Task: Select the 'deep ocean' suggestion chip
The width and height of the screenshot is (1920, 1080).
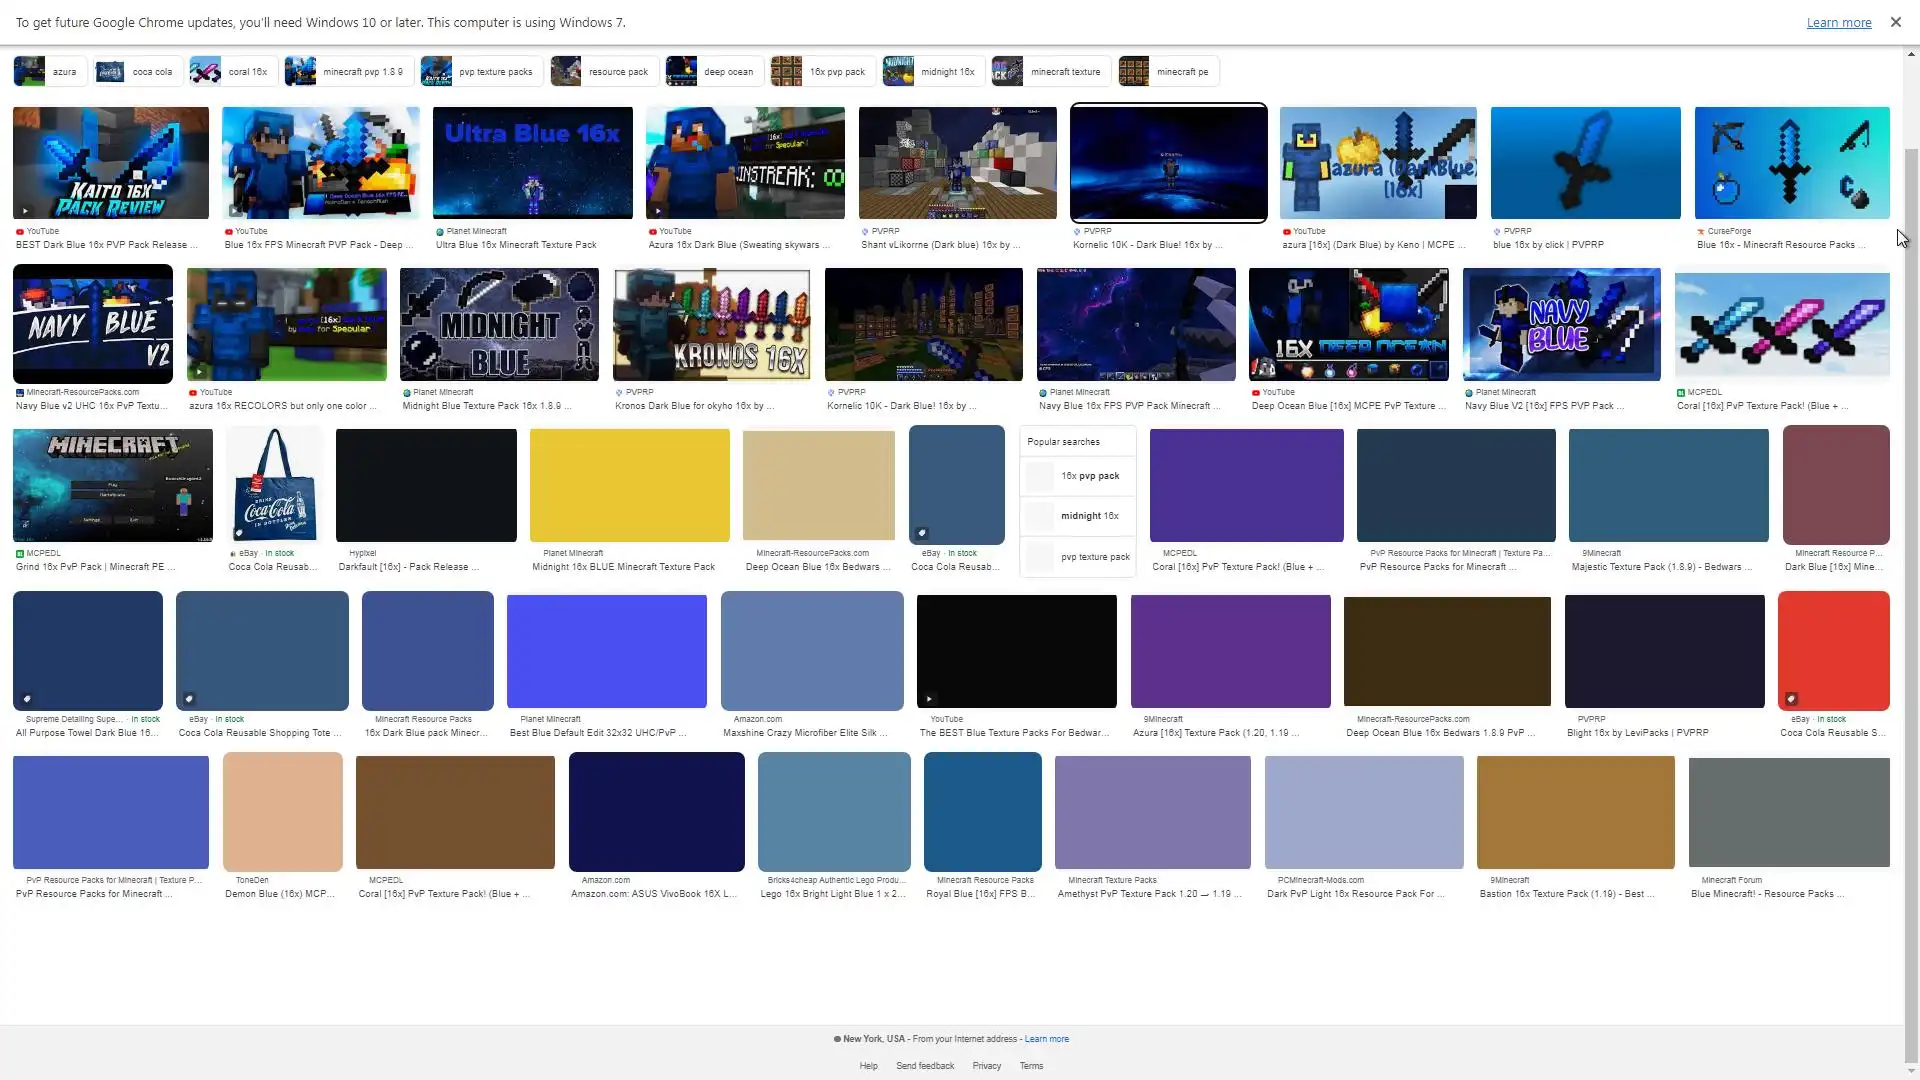Action: tap(714, 72)
